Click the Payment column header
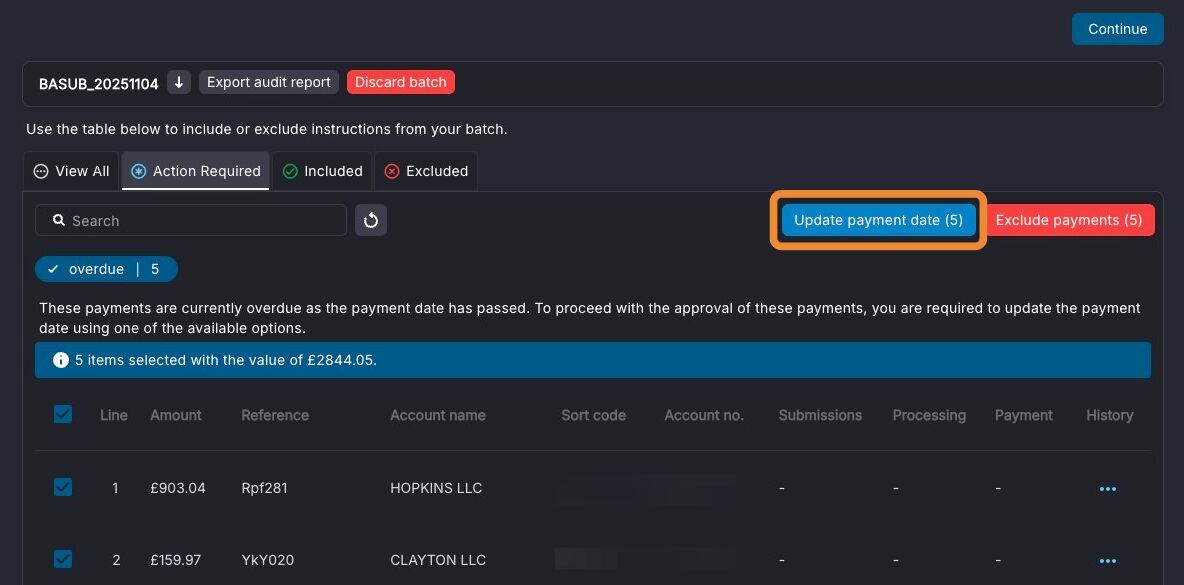This screenshot has height=585, width=1184. 1023,415
